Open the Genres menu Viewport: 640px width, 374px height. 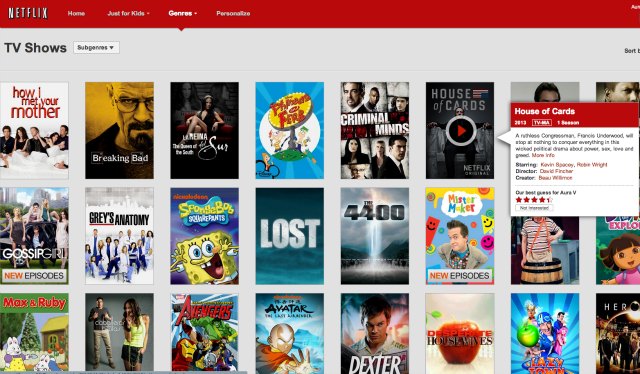[182, 13]
